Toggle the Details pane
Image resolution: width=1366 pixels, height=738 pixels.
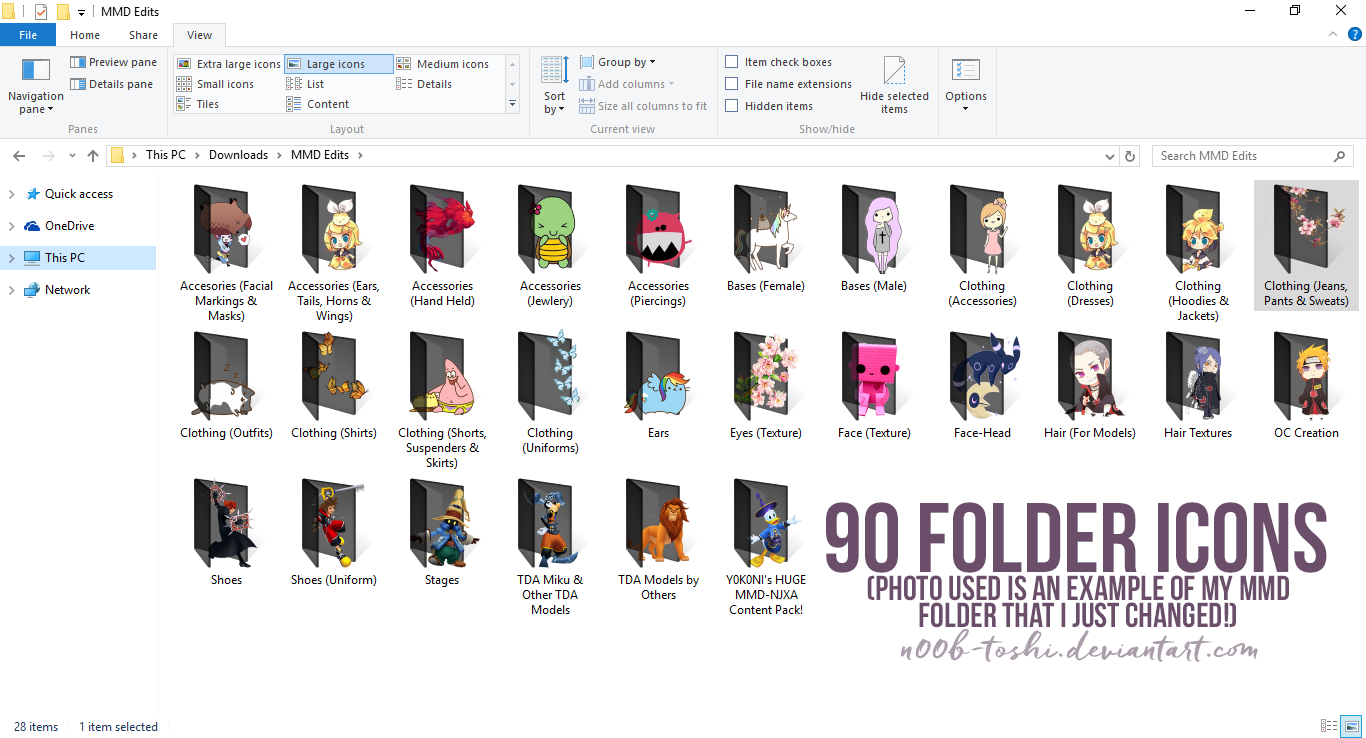111,84
